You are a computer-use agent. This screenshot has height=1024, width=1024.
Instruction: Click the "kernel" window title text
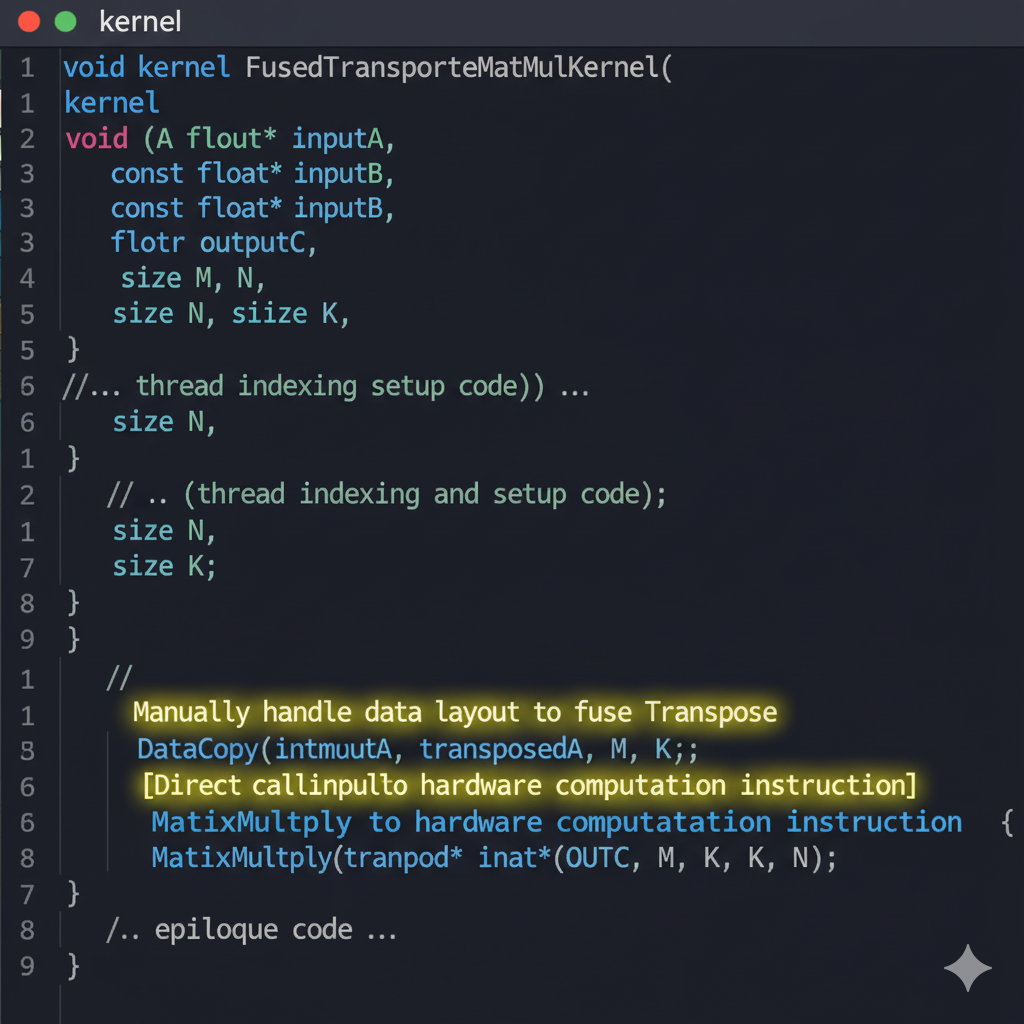click(140, 22)
